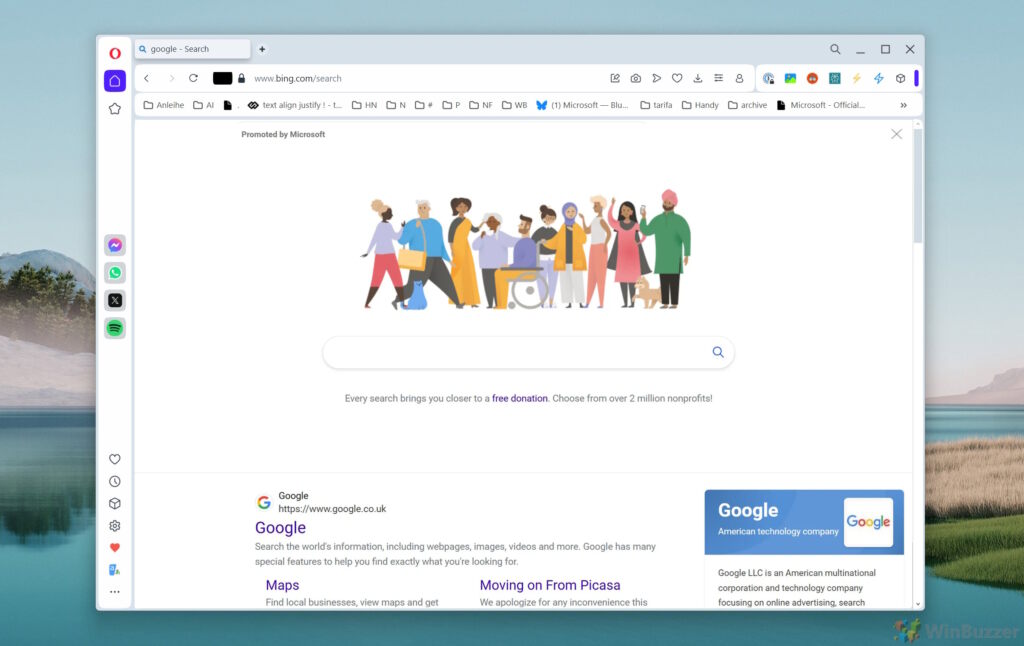This screenshot has height=646, width=1024.
Task: Open a new tab with plus button
Action: [x=262, y=49]
